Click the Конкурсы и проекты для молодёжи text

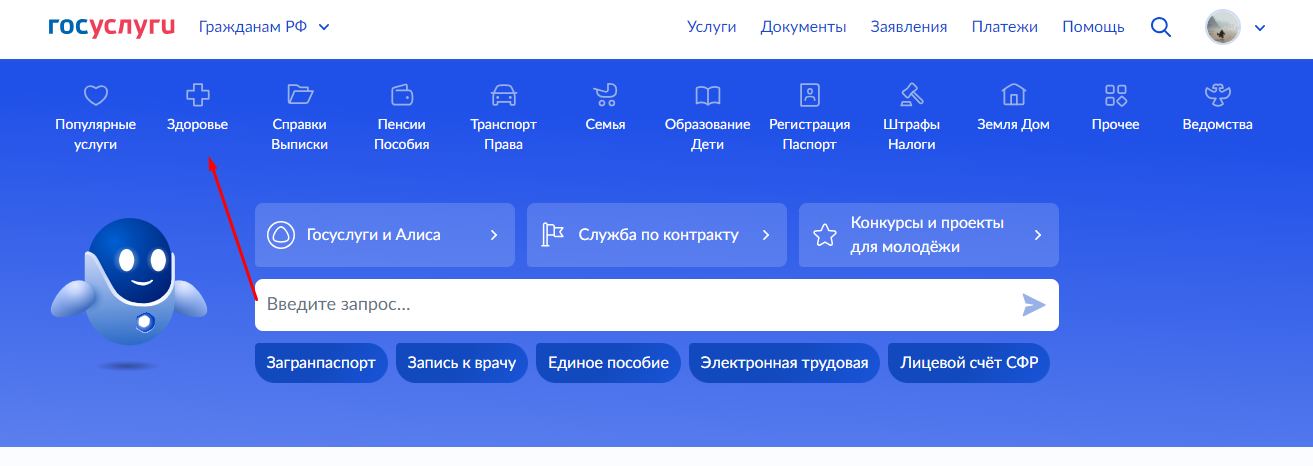(927, 235)
